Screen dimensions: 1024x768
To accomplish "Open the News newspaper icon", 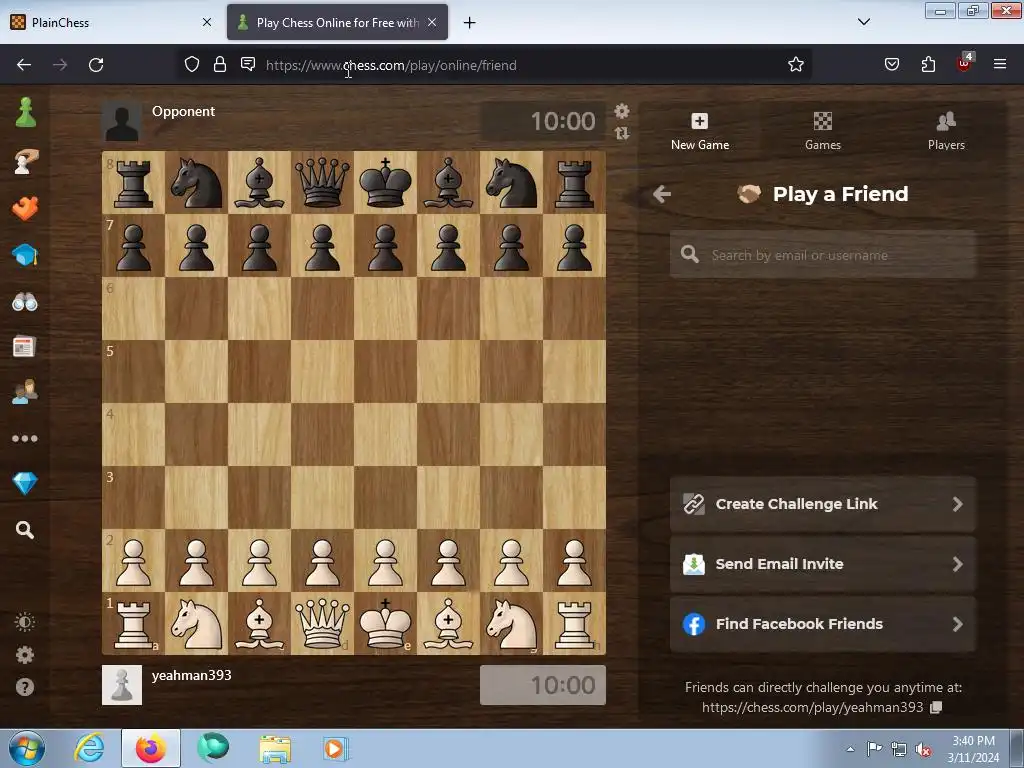I will 24,347.
